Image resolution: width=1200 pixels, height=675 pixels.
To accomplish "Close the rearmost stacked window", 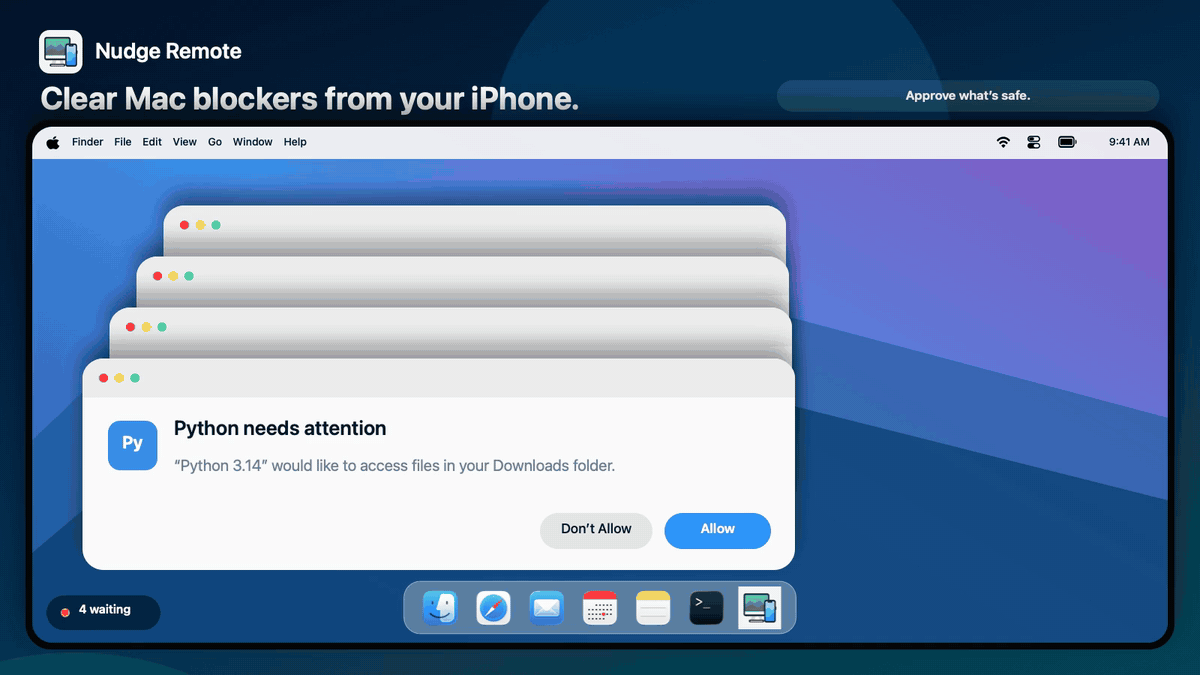I will coord(184,225).
